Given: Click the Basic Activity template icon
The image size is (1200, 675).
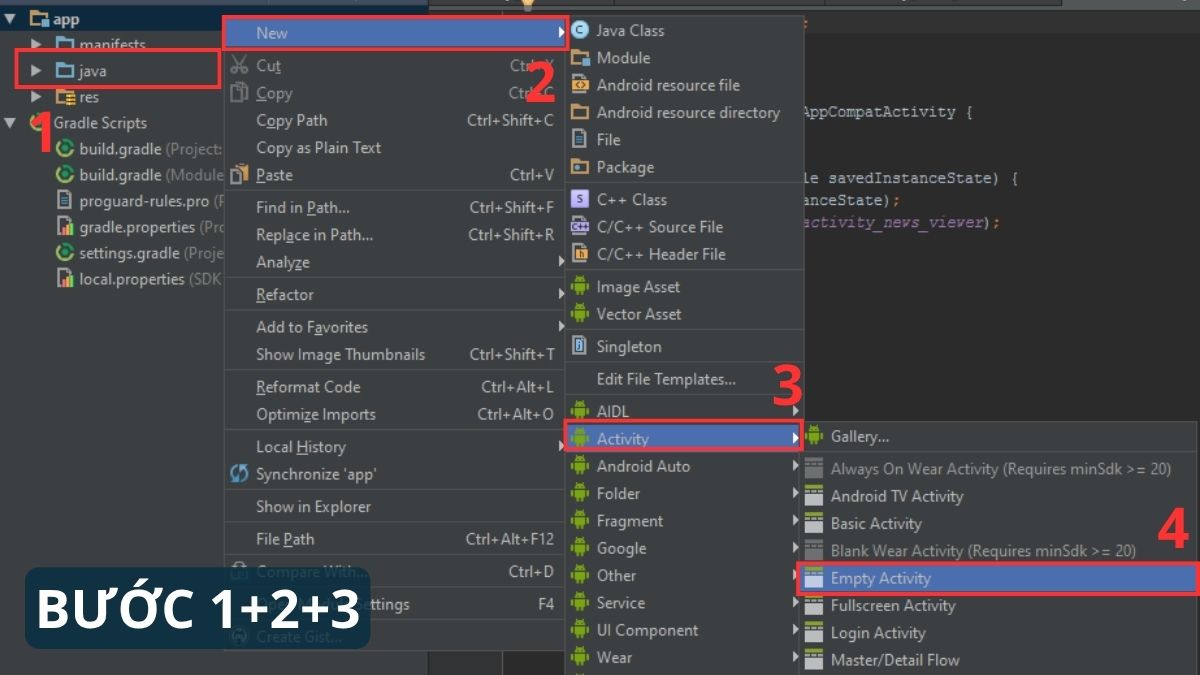Looking at the screenshot, I should tap(814, 523).
